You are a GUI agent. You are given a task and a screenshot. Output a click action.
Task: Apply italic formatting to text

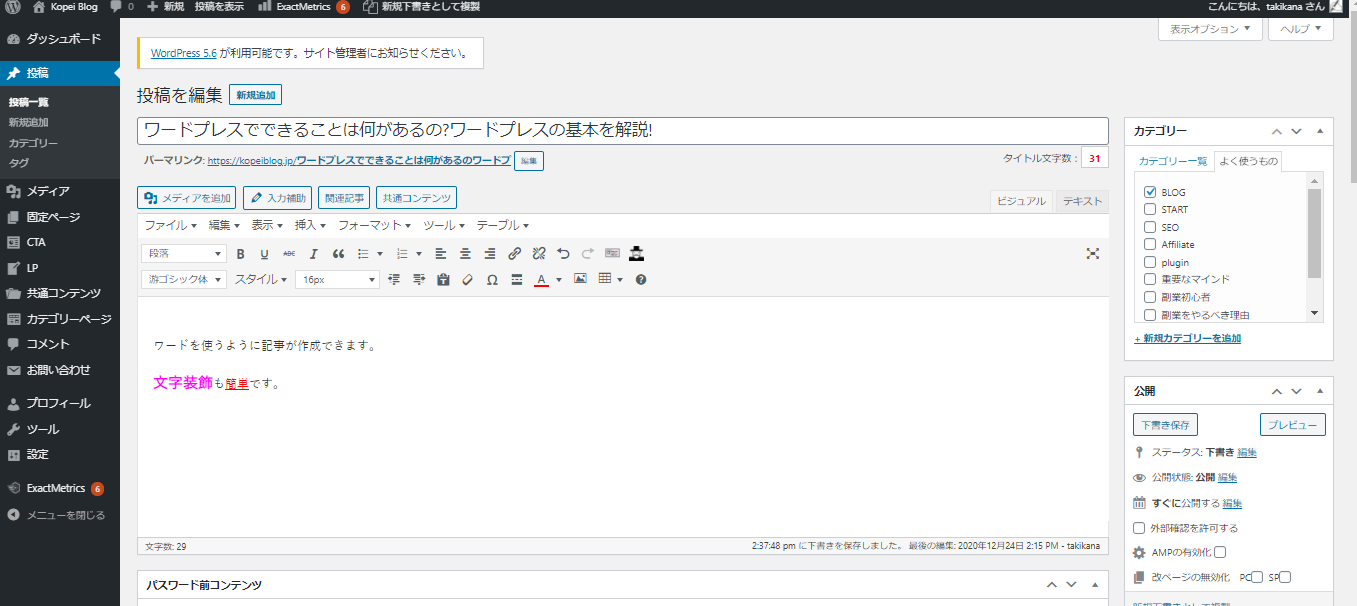[314, 254]
